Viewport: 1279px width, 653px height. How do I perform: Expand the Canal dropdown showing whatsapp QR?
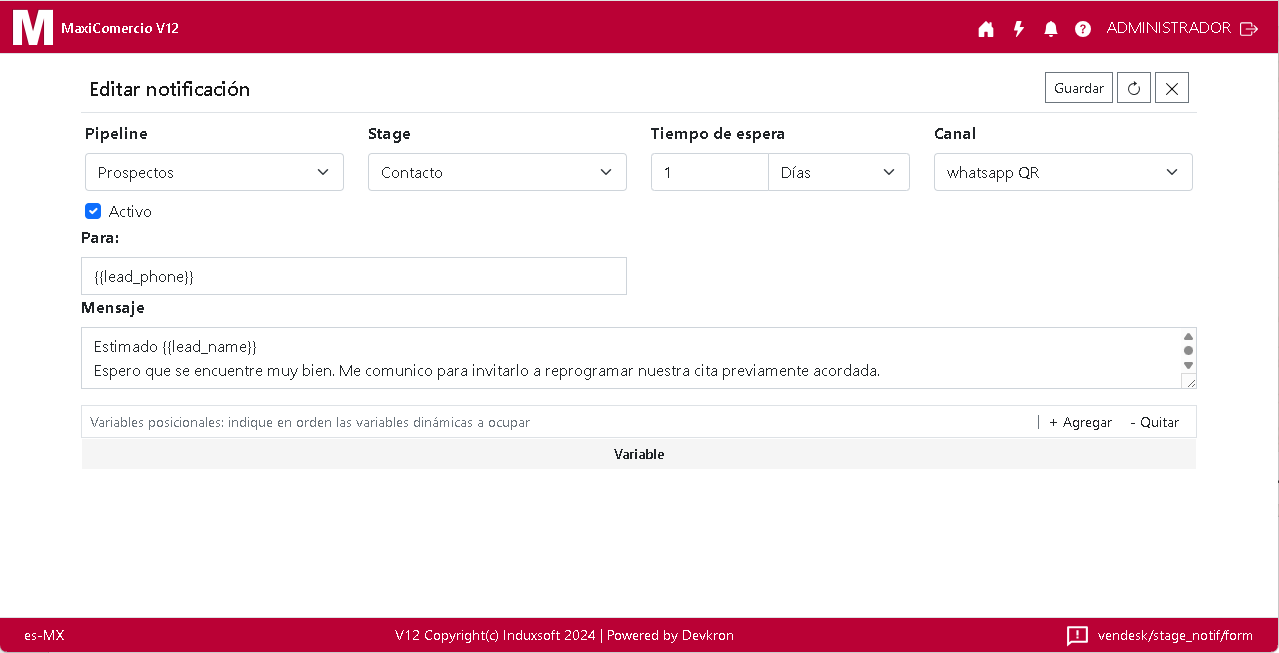1062,172
